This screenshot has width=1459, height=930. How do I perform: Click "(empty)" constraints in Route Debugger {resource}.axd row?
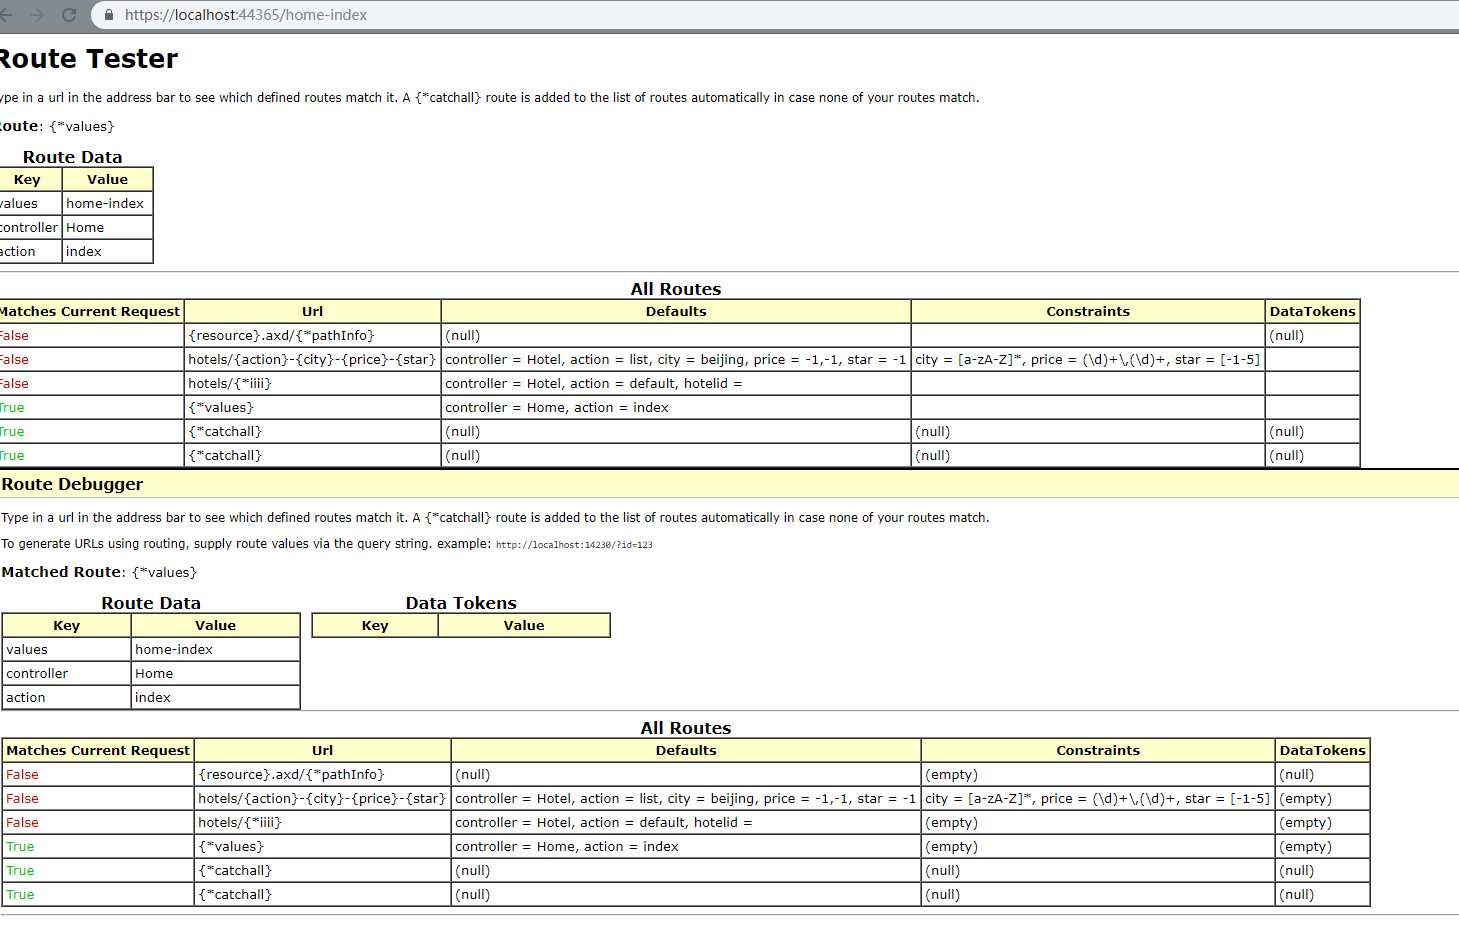point(952,774)
